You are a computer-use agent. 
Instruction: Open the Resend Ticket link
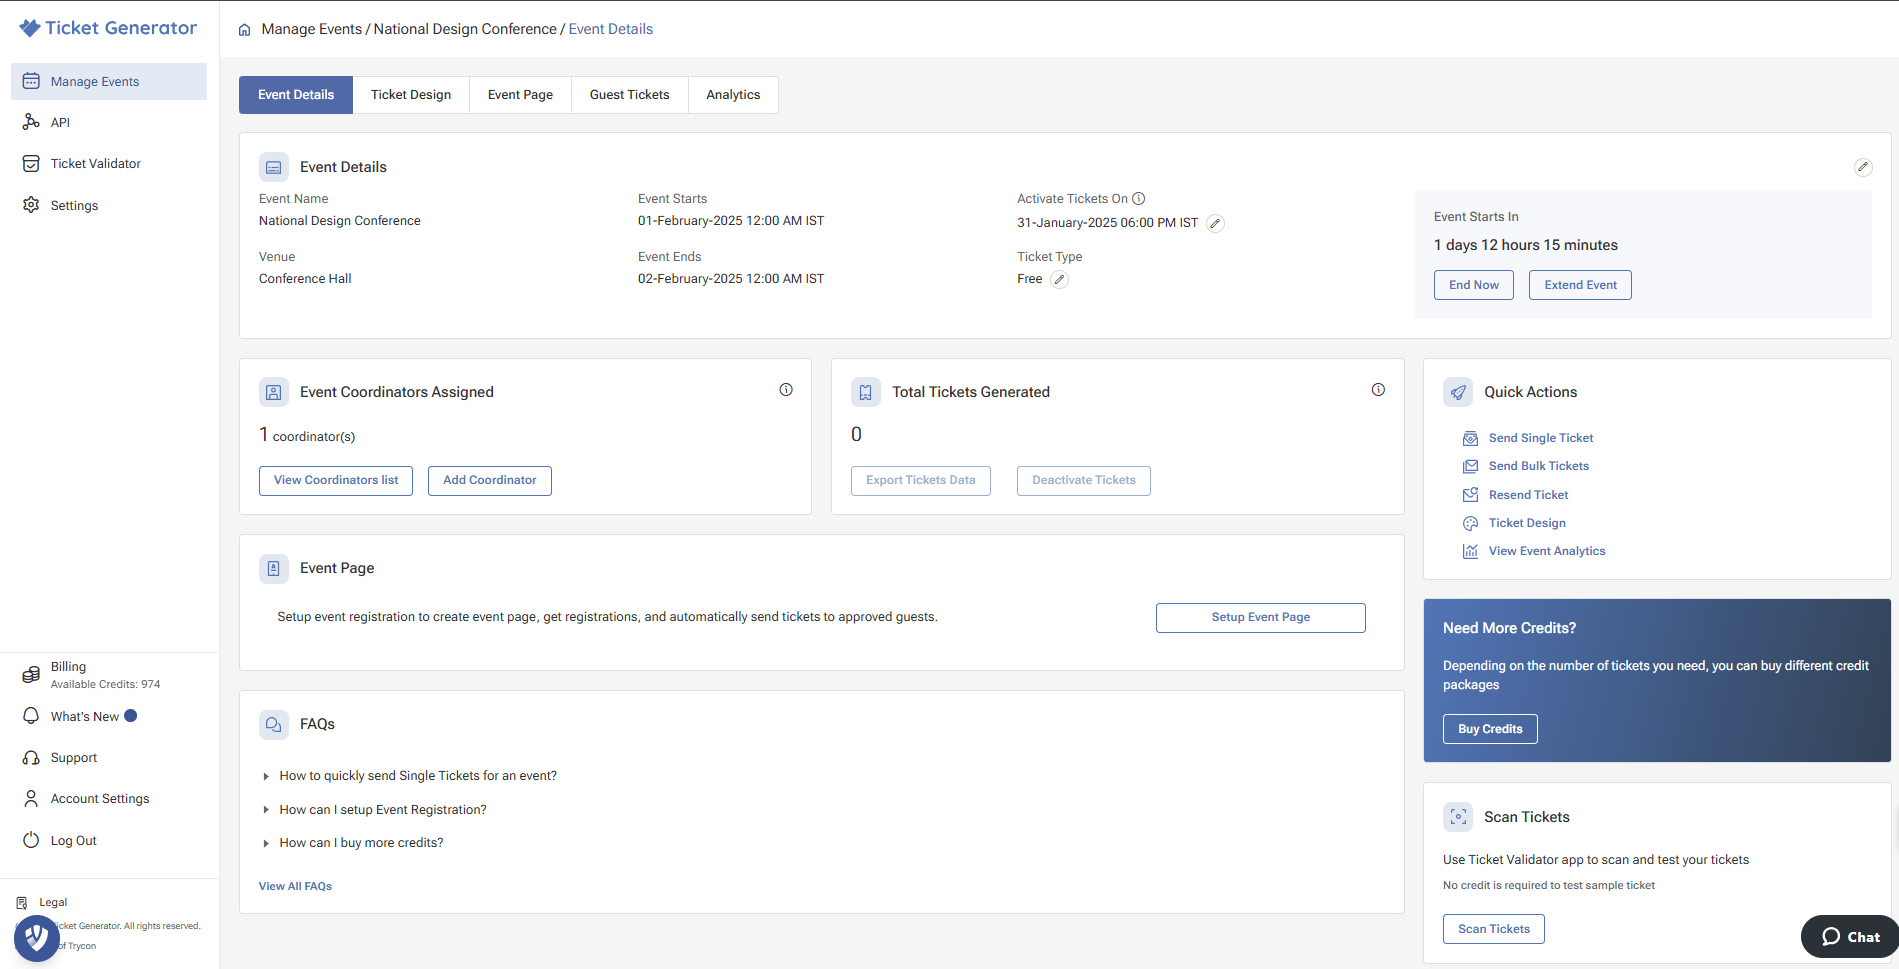pyautogui.click(x=1528, y=495)
